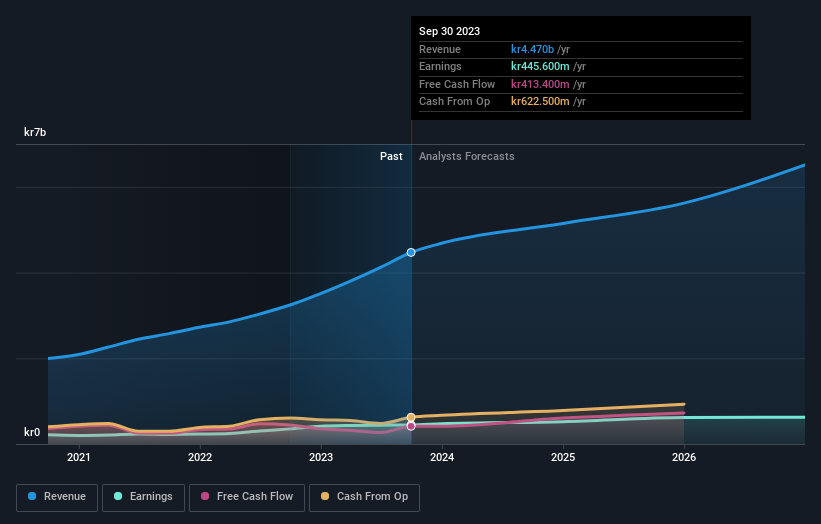Click the Cash From Op orange data point
Viewport: 821px width, 524px height.
tap(411, 417)
